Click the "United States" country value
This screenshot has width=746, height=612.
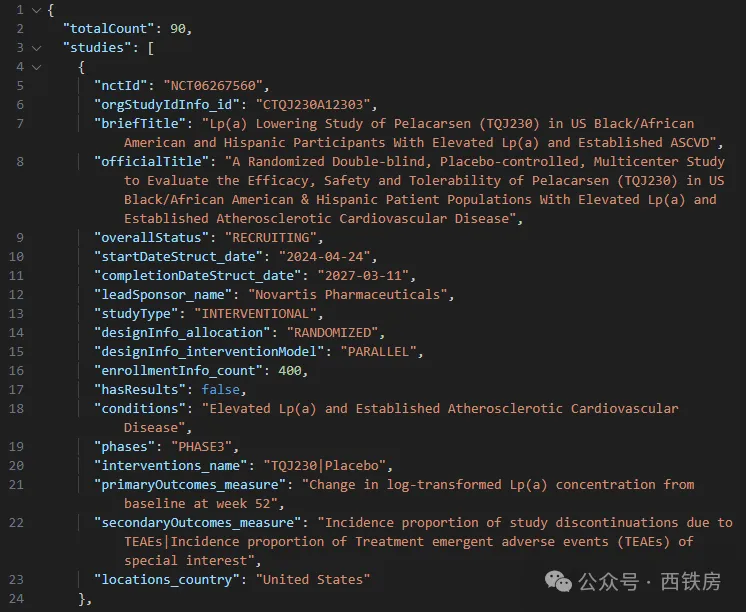click(313, 579)
